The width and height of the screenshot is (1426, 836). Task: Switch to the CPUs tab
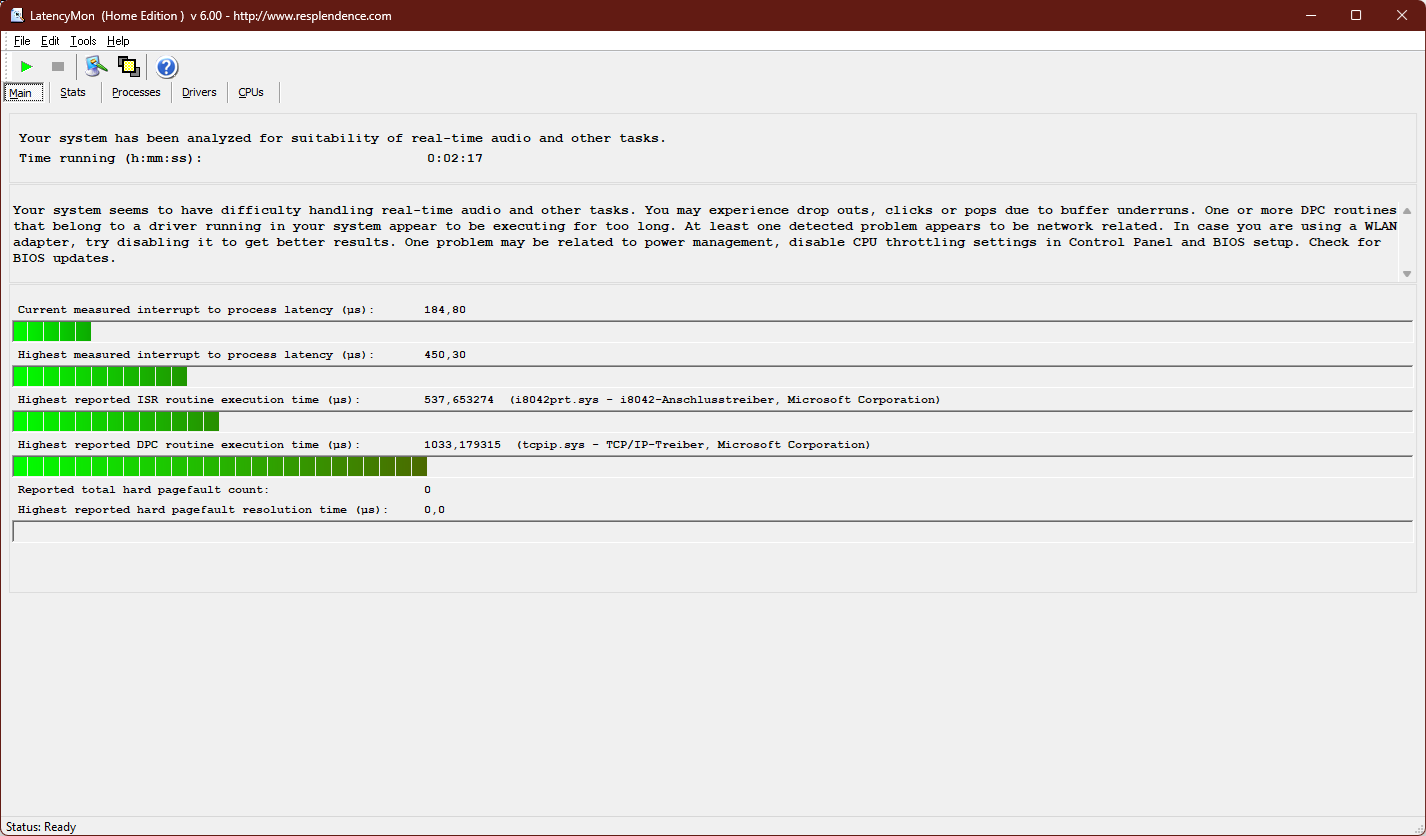pyautogui.click(x=251, y=92)
